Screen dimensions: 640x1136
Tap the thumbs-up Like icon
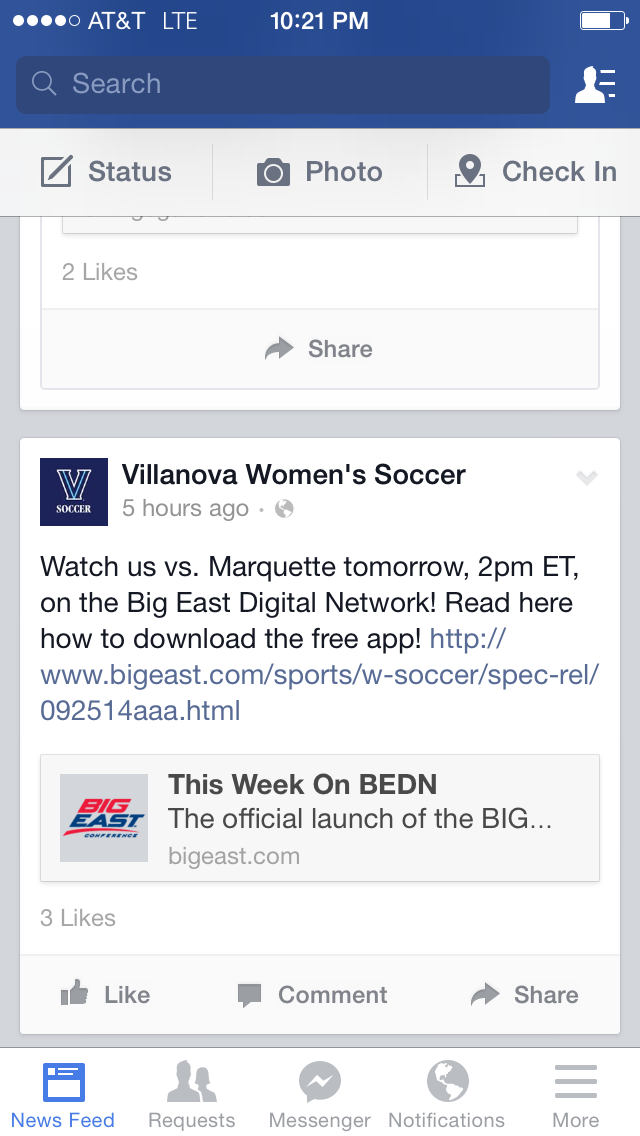75,994
